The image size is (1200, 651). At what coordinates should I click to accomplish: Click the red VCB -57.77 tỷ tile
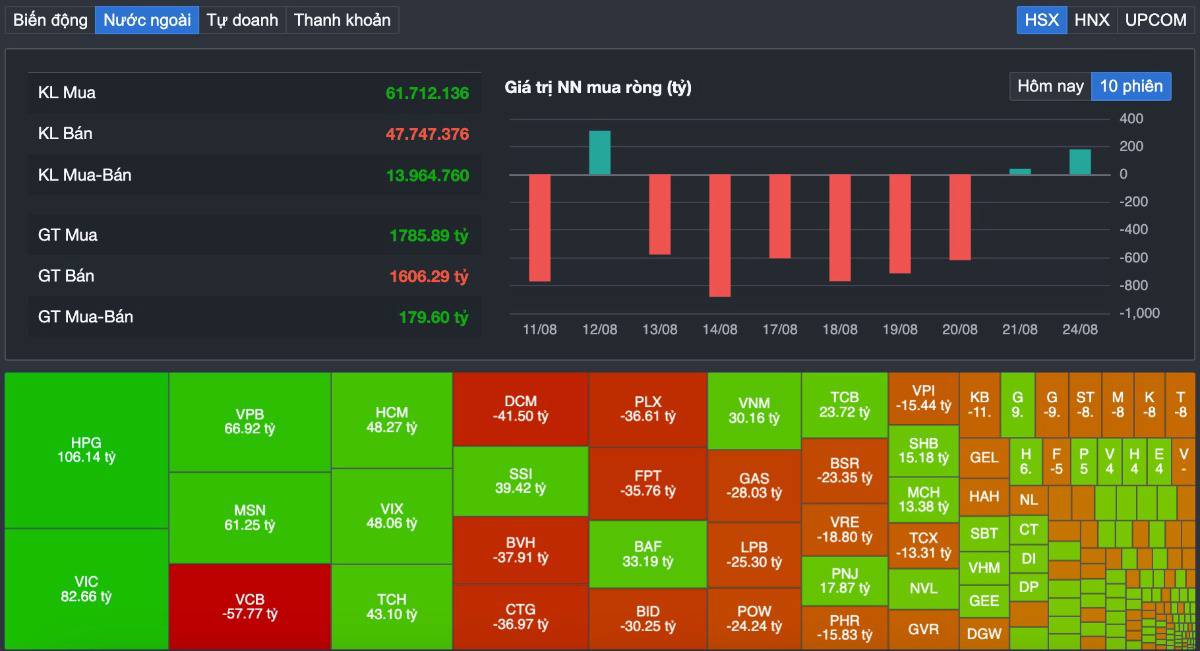tap(250, 607)
